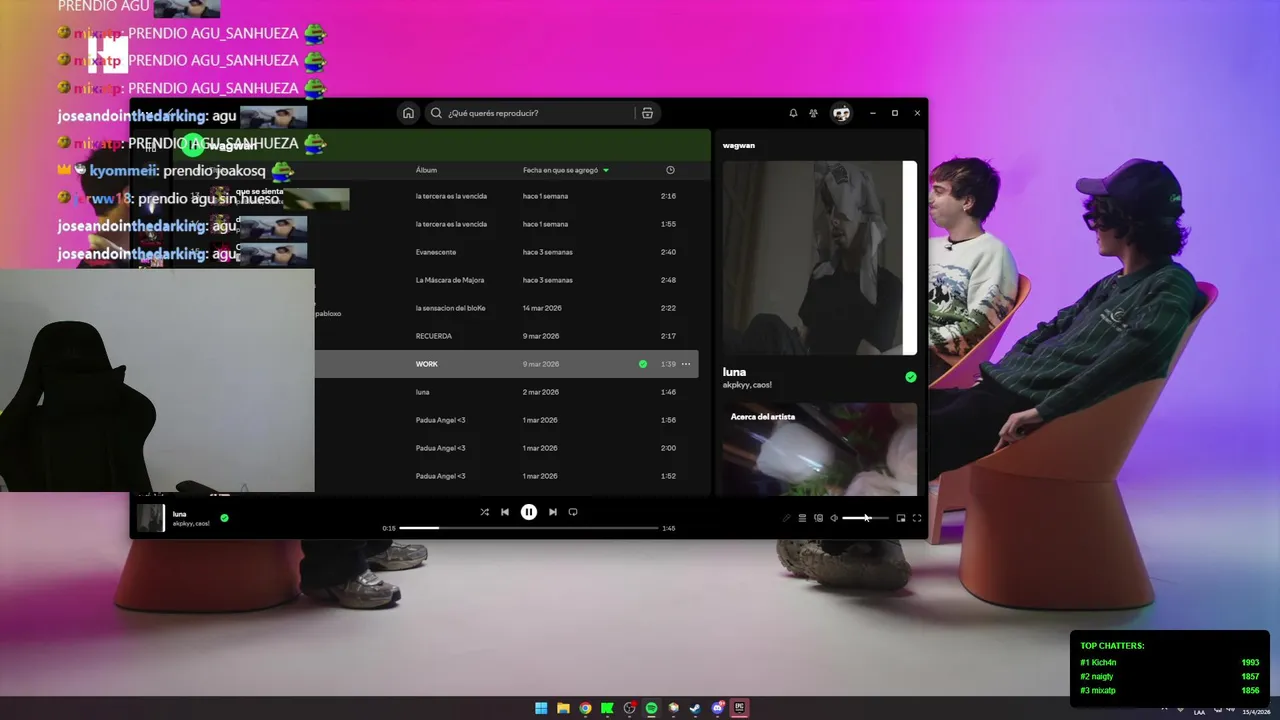Screen dimensions: 1280x720
Task: Open the lyrics icon in player bar
Action: (786, 518)
